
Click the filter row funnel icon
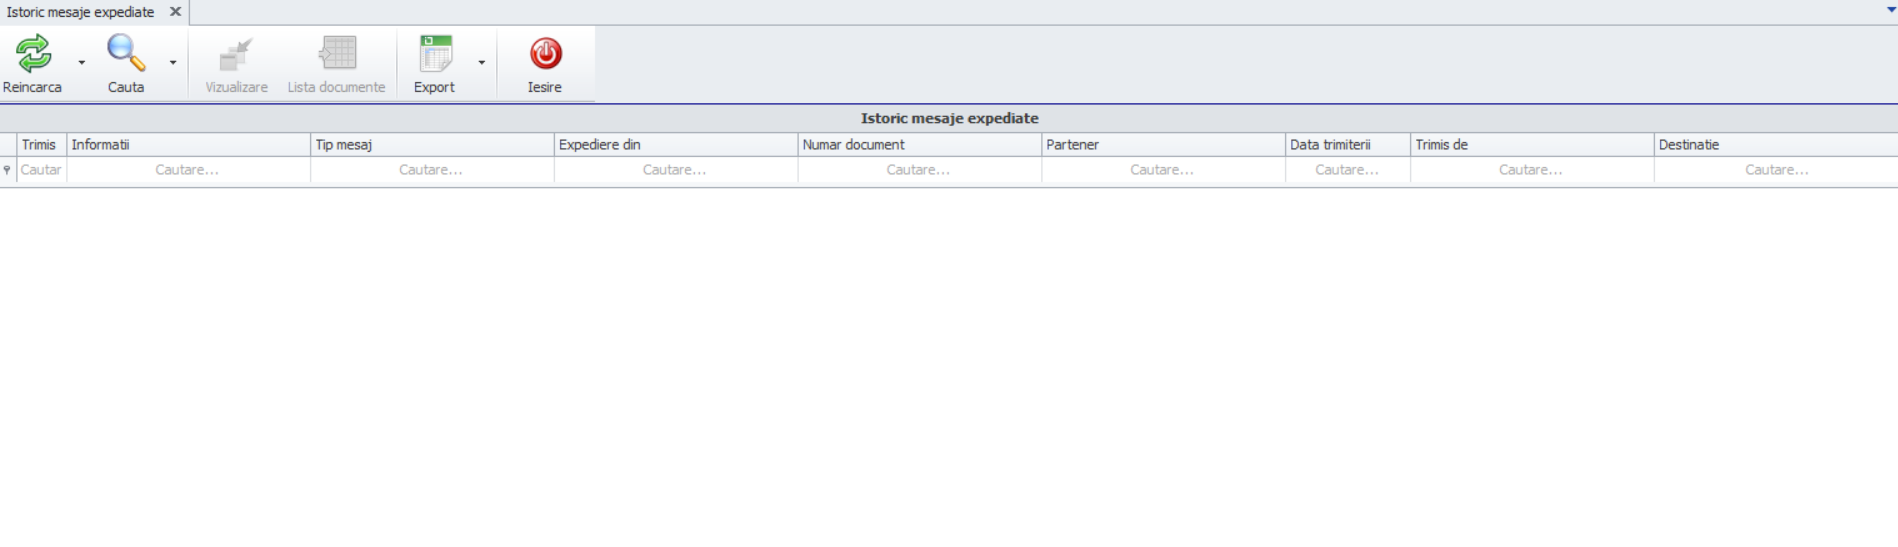[8, 170]
